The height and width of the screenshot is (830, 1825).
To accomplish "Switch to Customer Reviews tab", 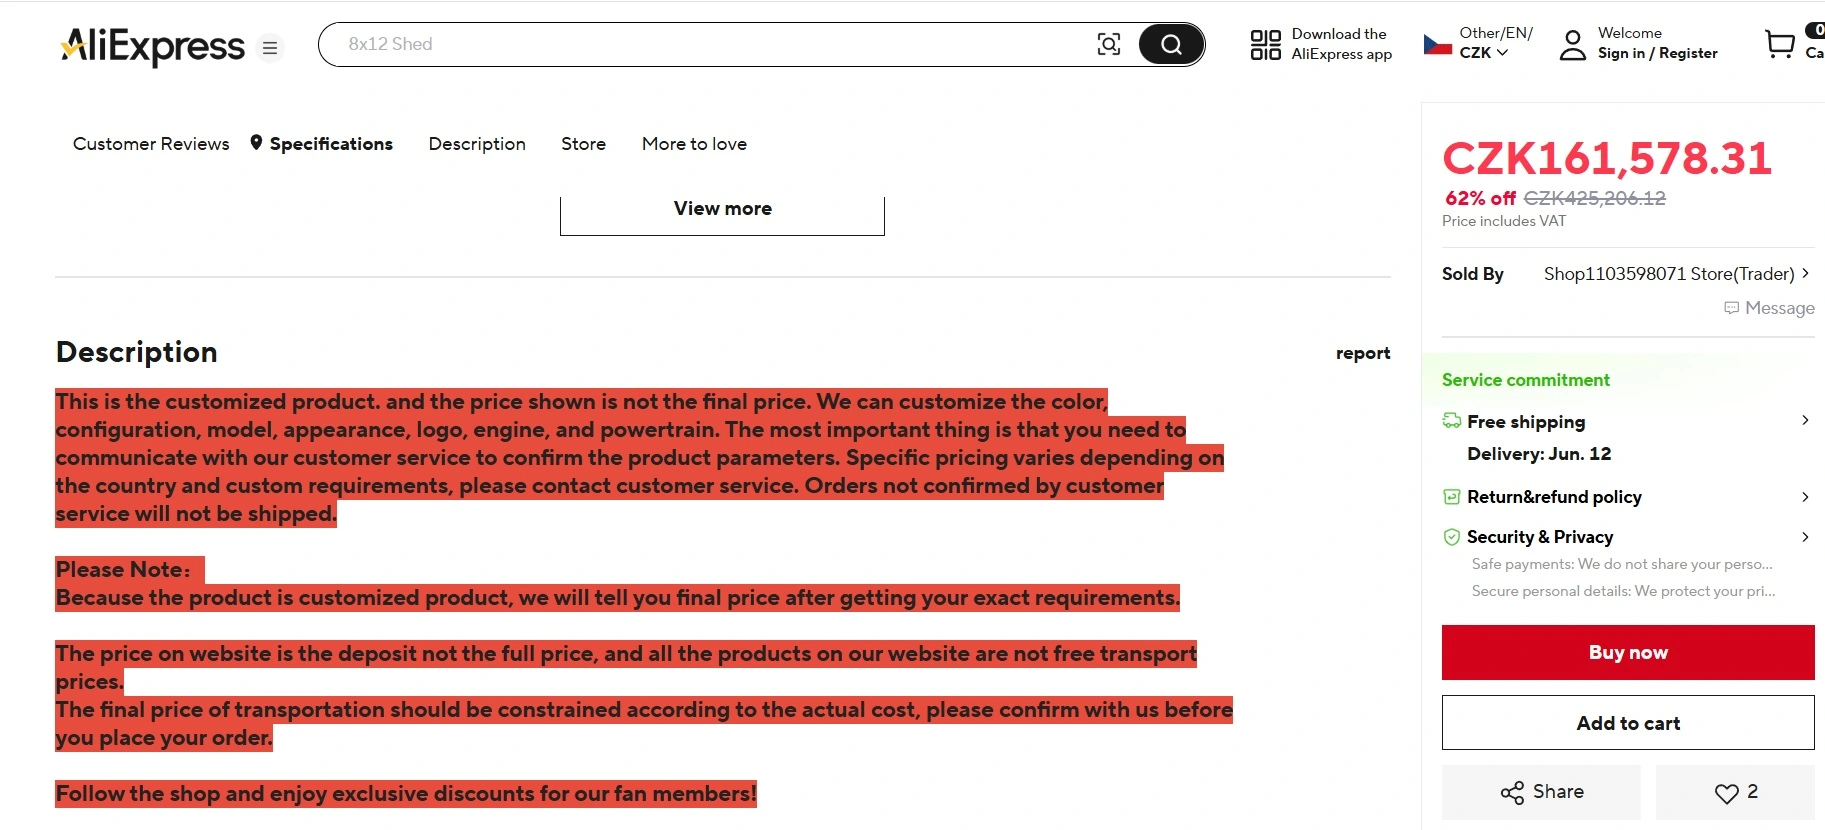I will 151,144.
